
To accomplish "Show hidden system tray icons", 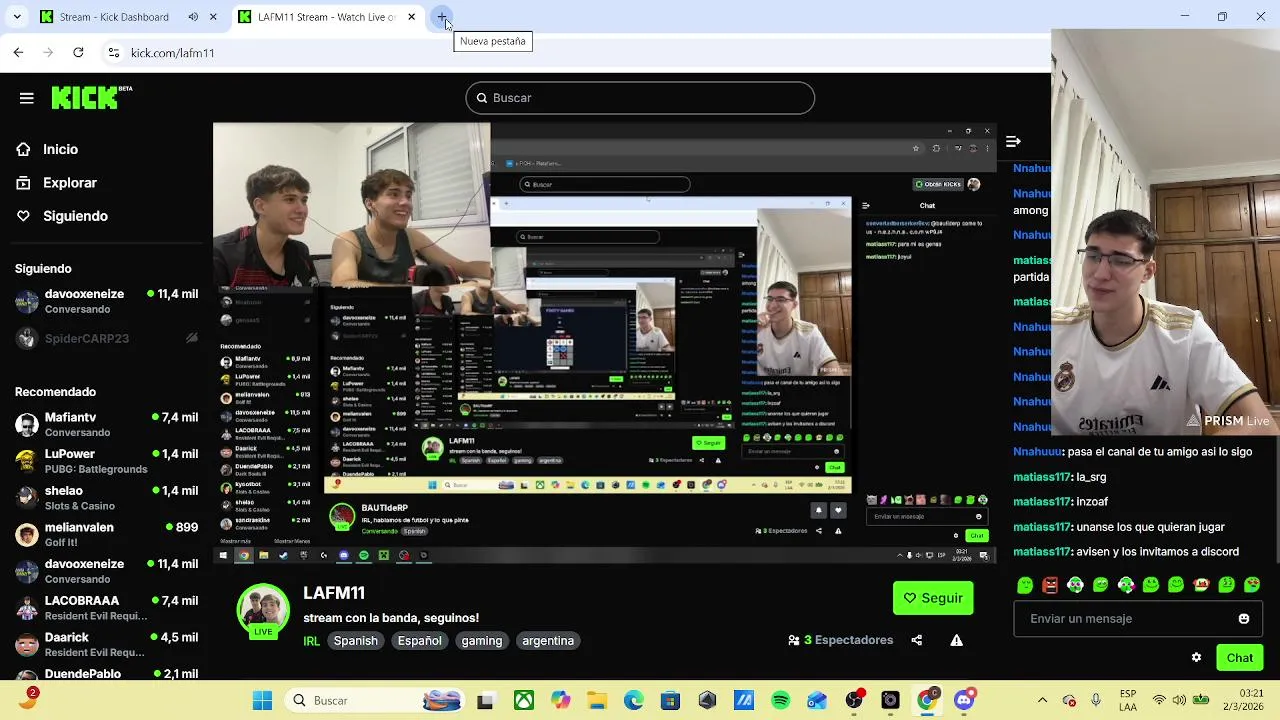I will (1042, 701).
